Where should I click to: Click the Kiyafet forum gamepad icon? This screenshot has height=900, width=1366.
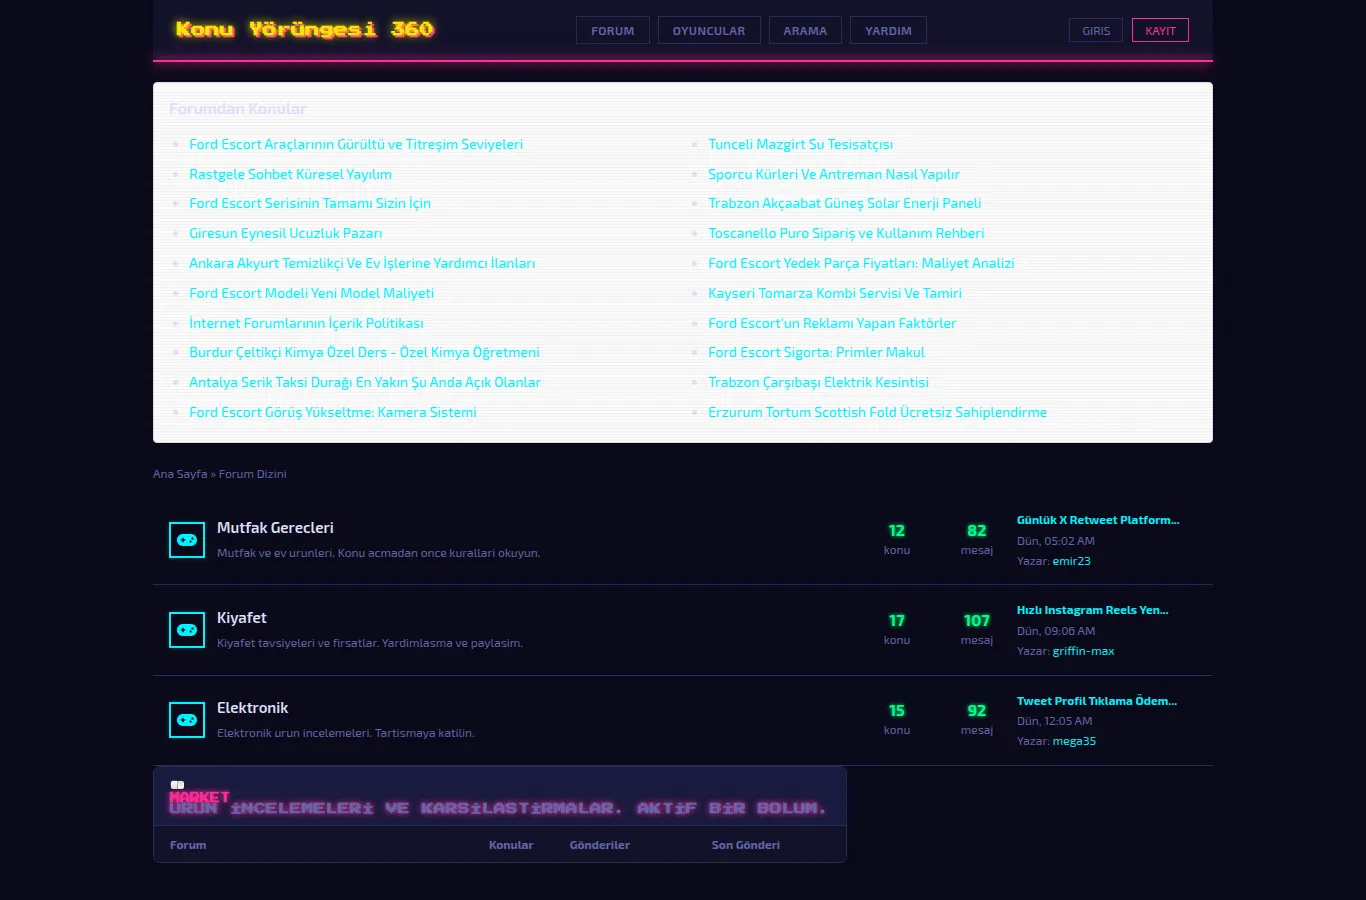point(187,630)
